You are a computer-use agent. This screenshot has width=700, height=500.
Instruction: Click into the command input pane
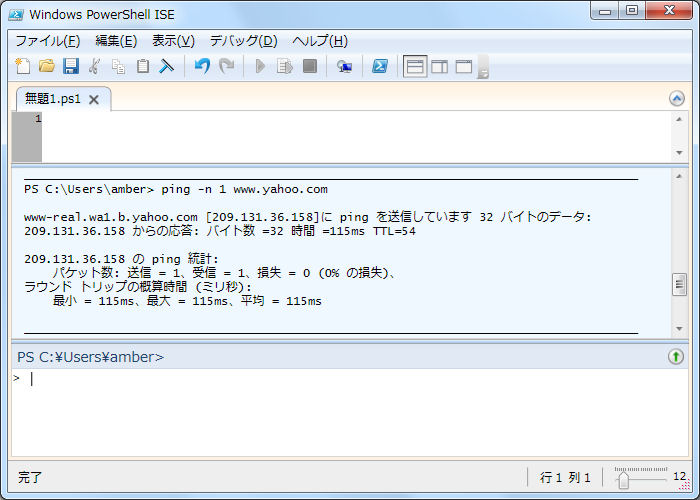tap(348, 412)
